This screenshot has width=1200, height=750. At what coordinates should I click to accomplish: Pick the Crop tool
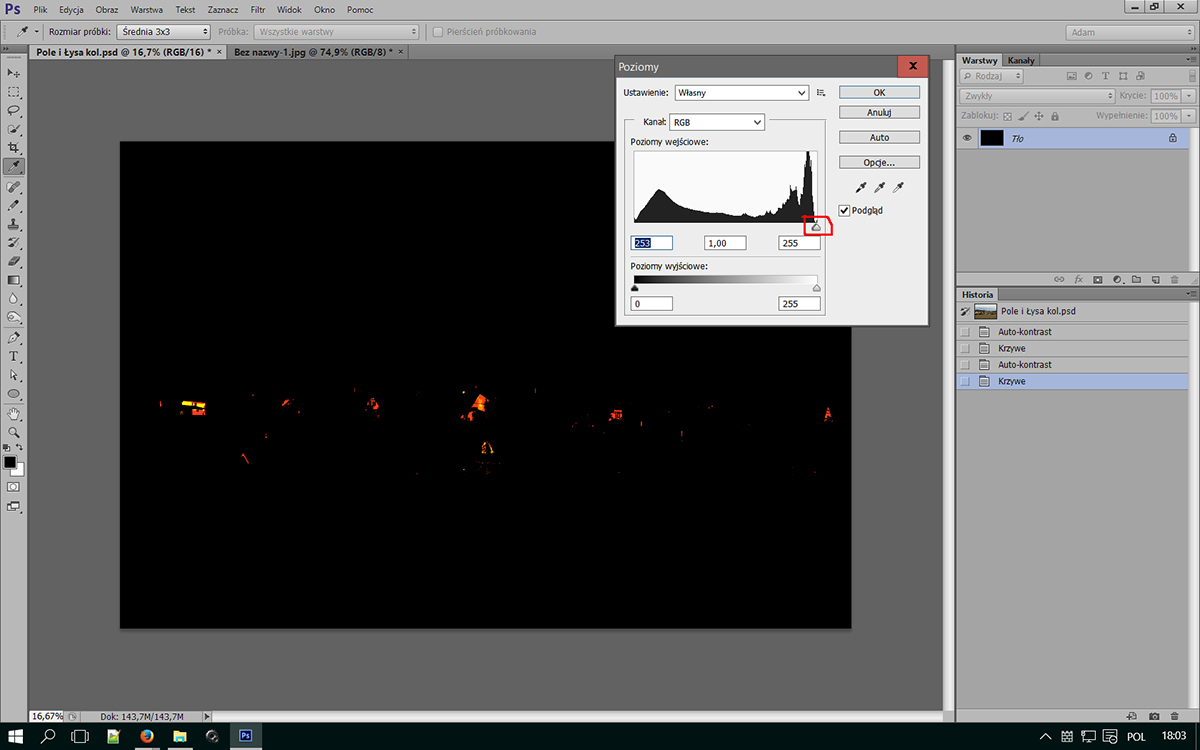(14, 148)
